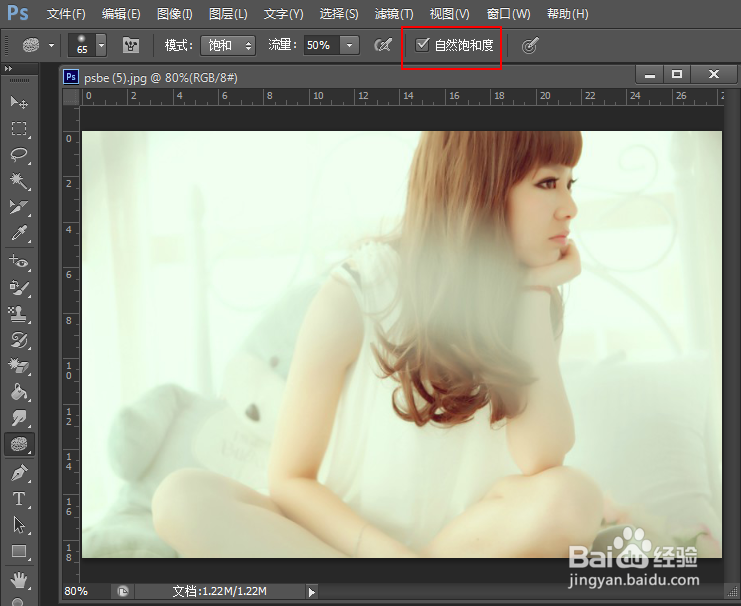Image resolution: width=741 pixels, height=606 pixels.
Task: Click the ruler origin corner box
Action: coord(71,96)
